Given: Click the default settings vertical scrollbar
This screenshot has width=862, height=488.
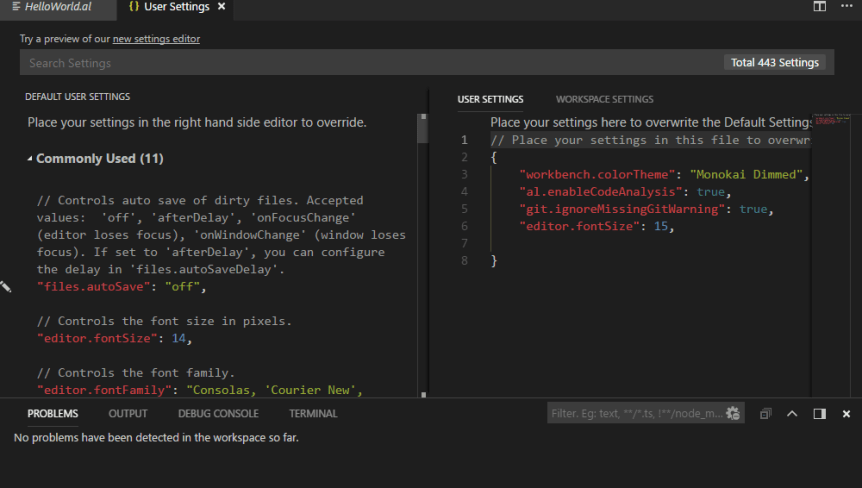Looking at the screenshot, I should (x=422, y=128).
